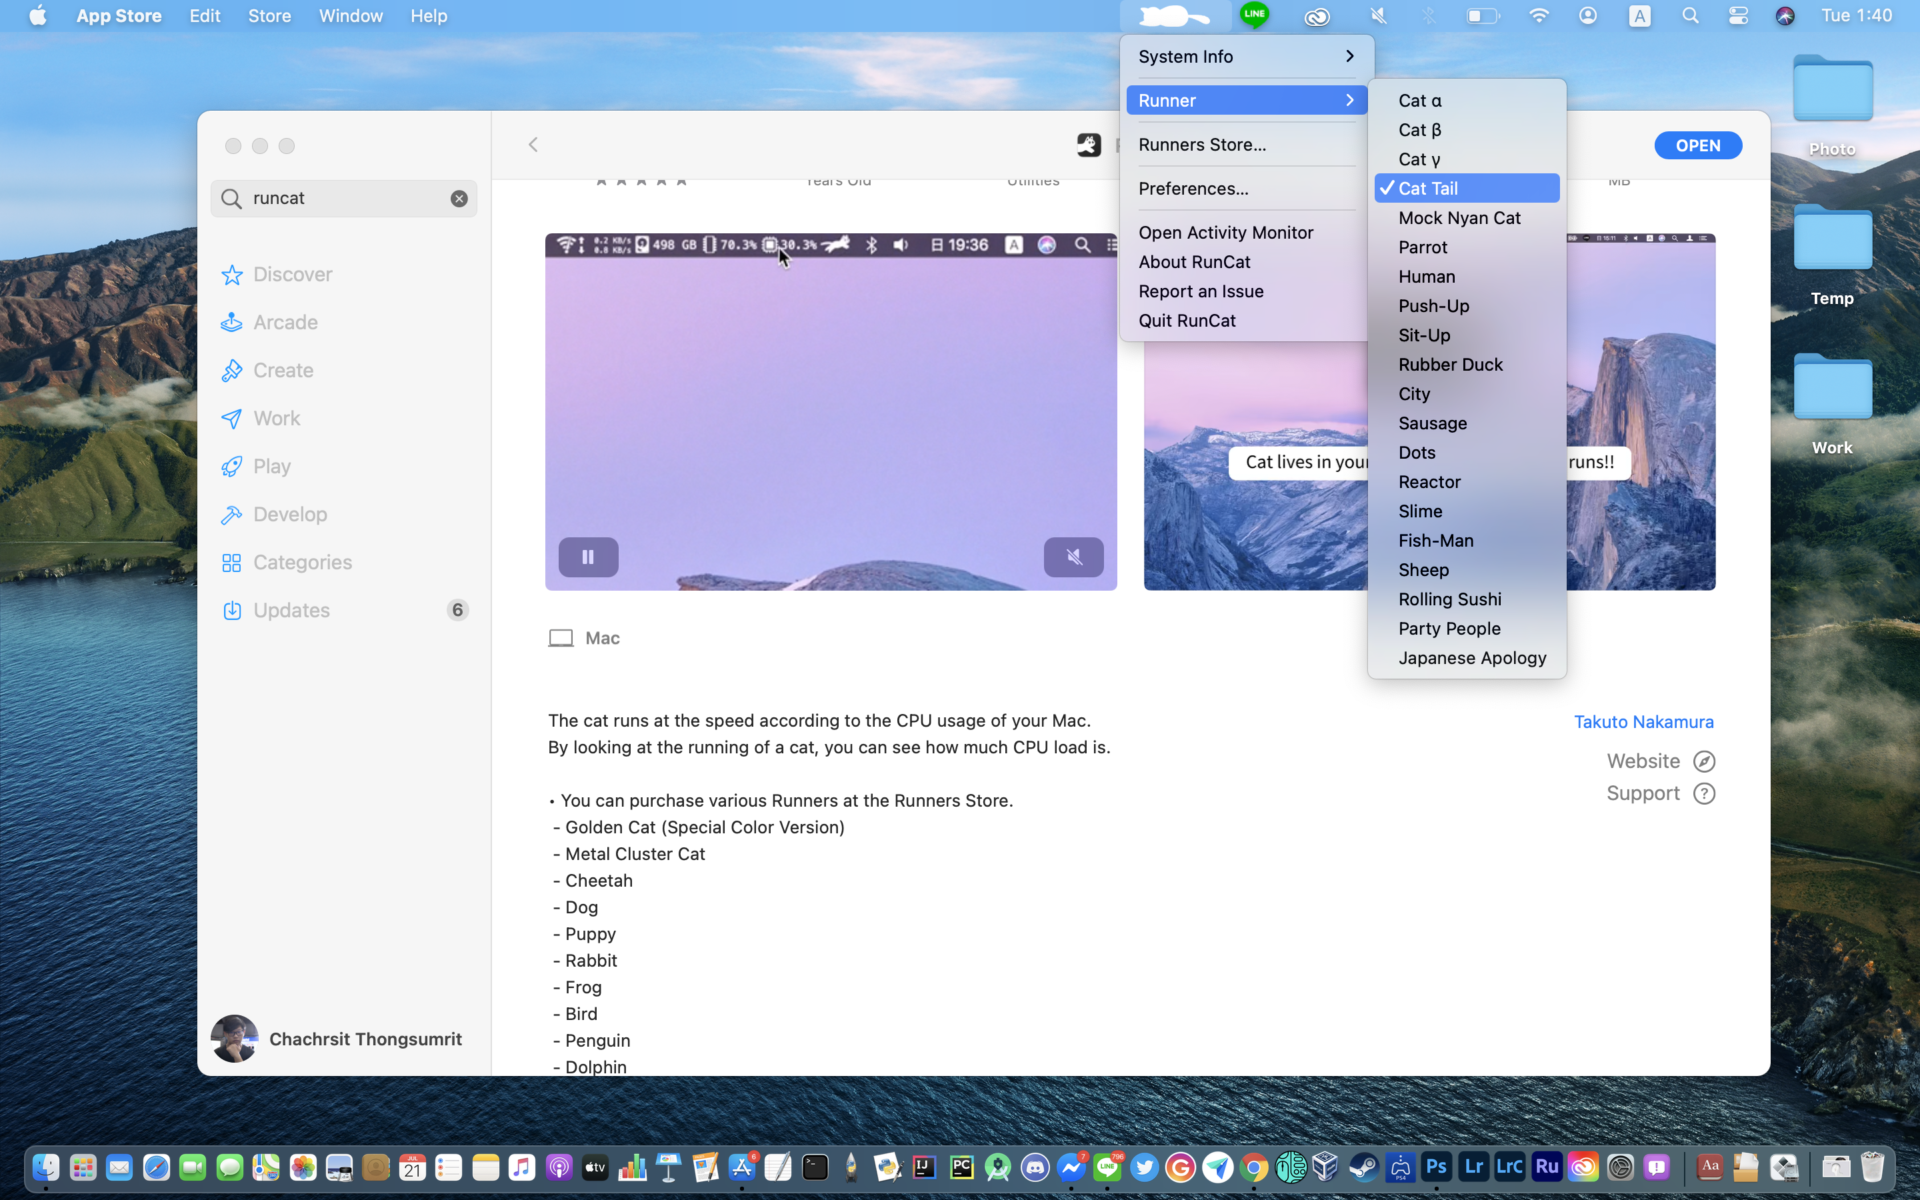Open the Store menu in menu bar

[x=269, y=16]
